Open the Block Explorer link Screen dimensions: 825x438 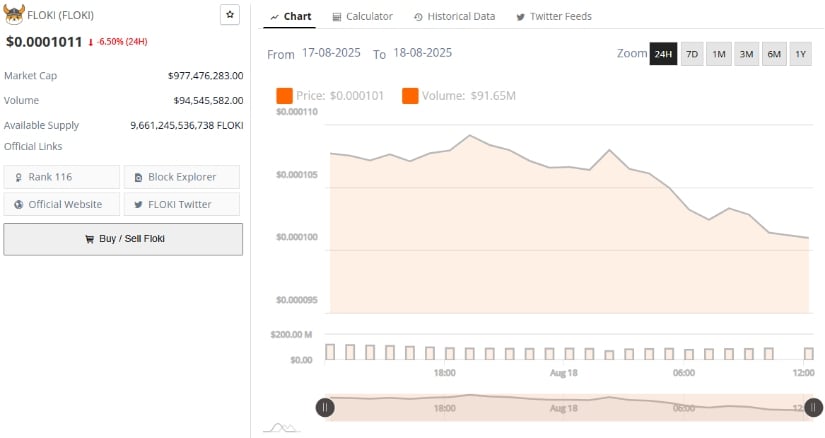[182, 177]
